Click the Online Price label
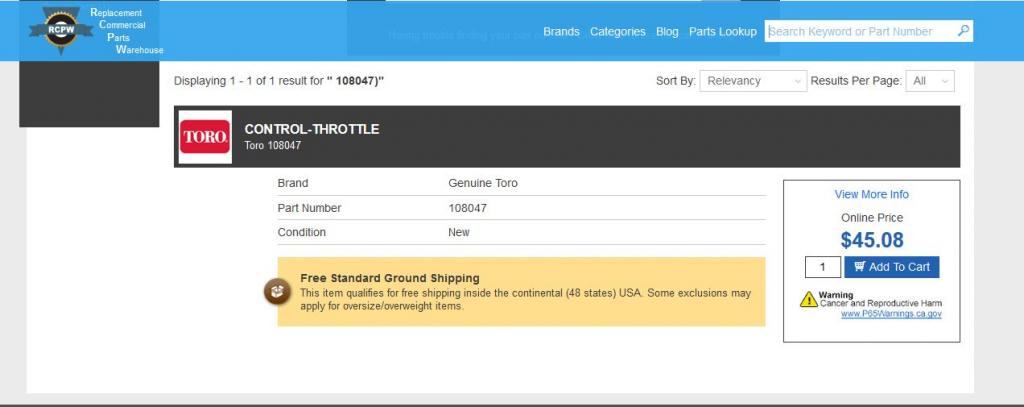Screen dimensions: 1024x407 point(872,218)
